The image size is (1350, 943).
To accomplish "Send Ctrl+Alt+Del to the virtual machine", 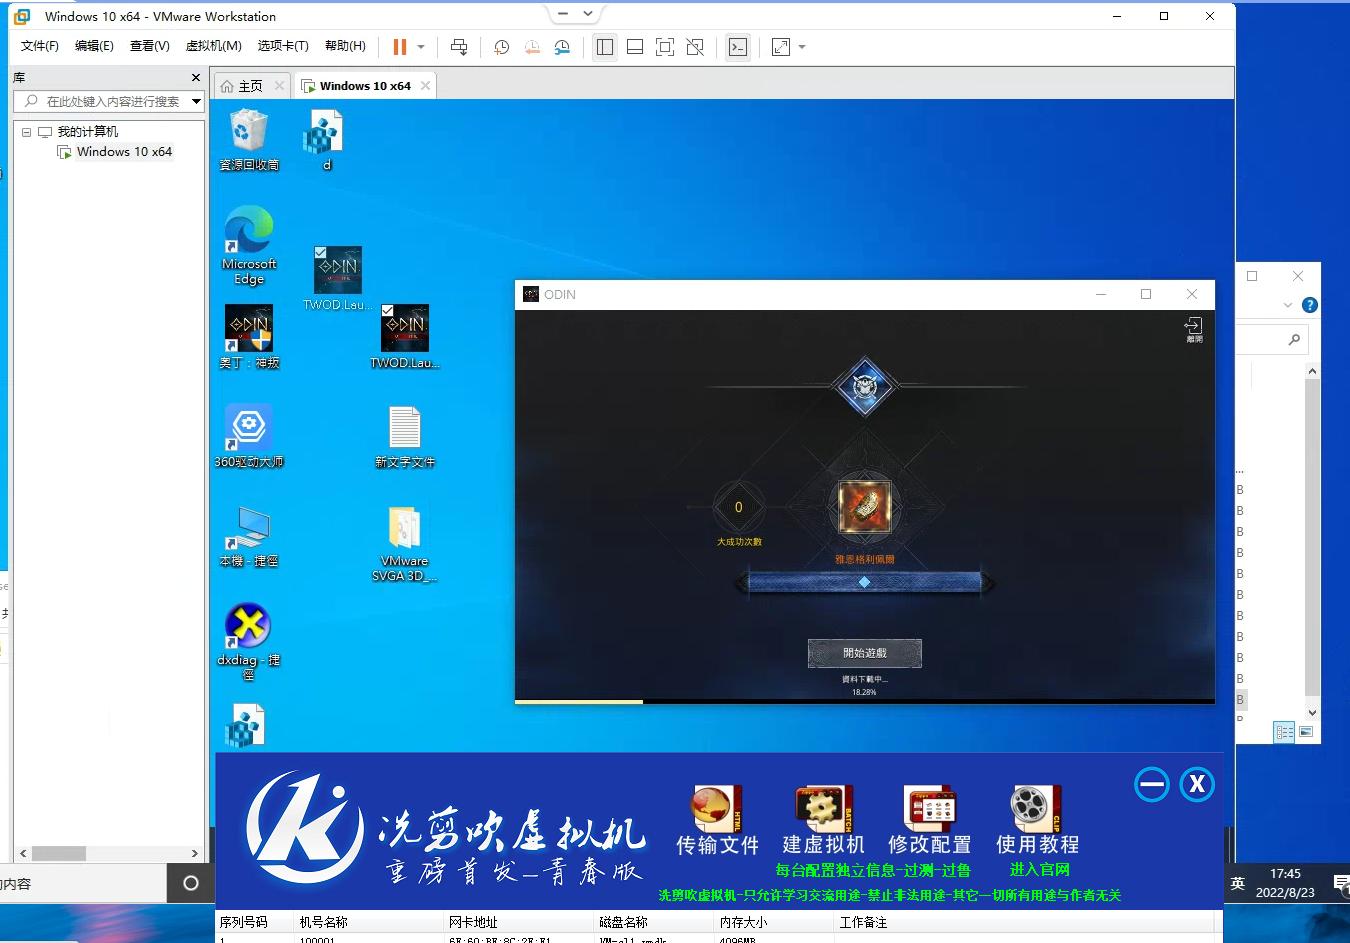I will click(459, 47).
